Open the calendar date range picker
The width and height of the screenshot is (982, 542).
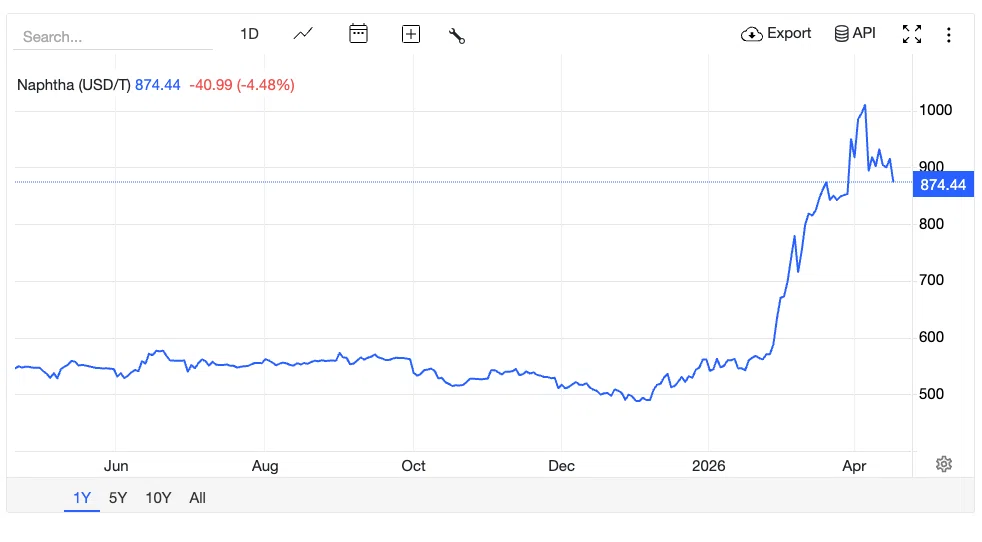point(358,33)
